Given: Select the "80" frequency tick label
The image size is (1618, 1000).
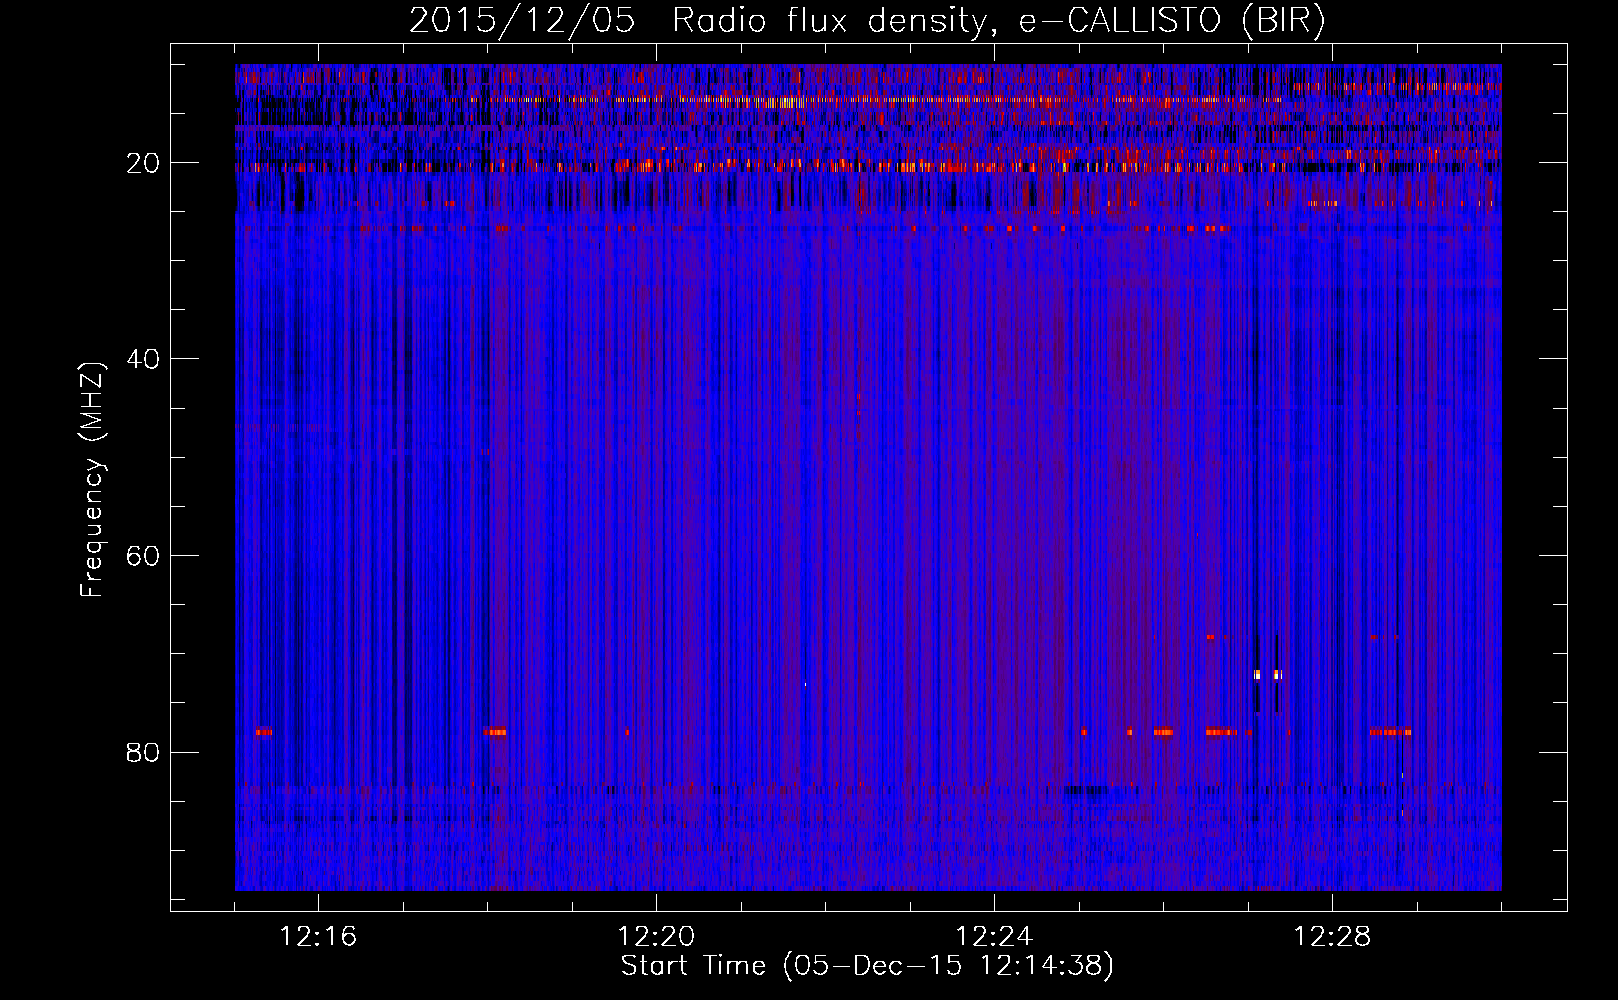Looking at the screenshot, I should (143, 752).
